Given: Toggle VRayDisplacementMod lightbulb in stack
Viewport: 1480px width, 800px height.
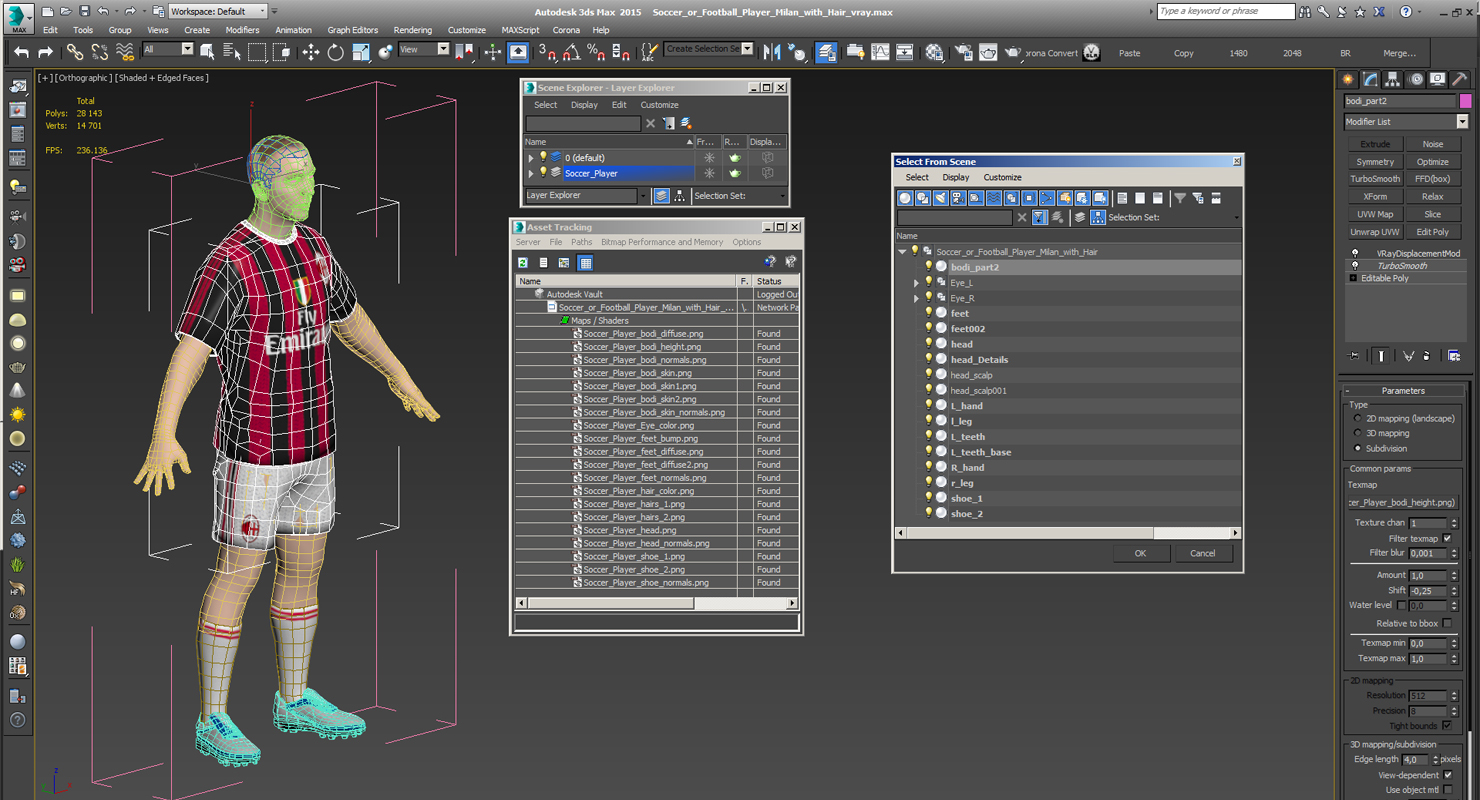Looking at the screenshot, I should coord(1355,253).
